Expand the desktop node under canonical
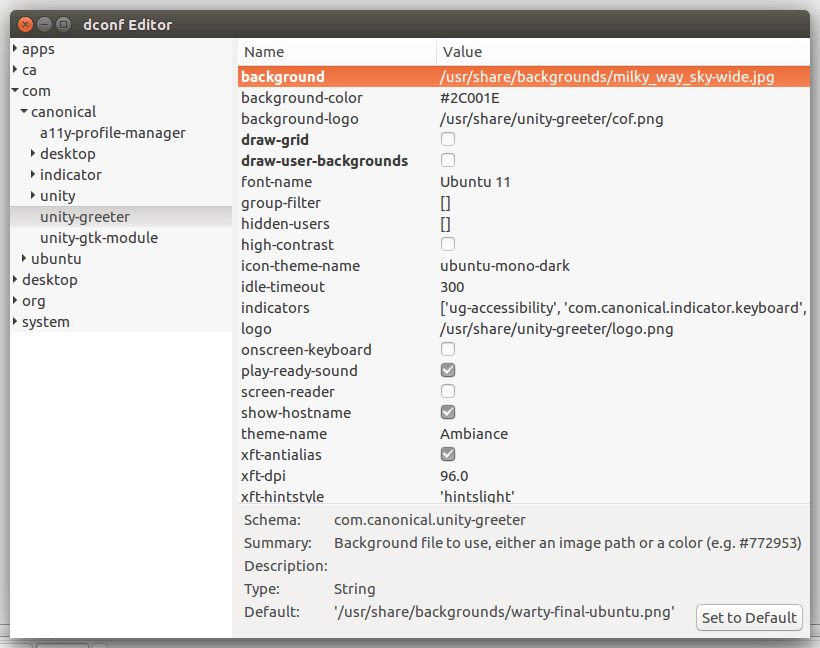The height and width of the screenshot is (648, 820). coord(33,153)
